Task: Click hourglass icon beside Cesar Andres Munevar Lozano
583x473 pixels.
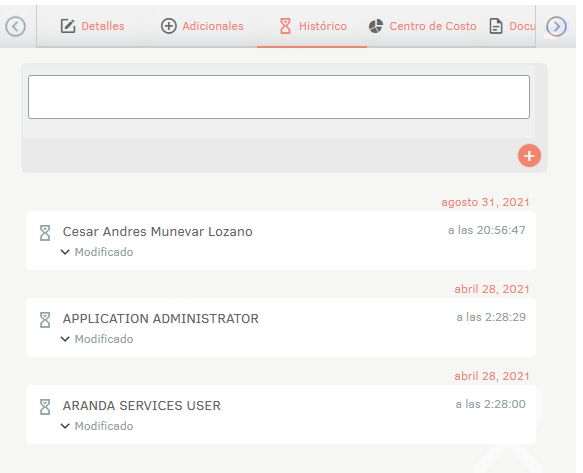Action: click(45, 233)
